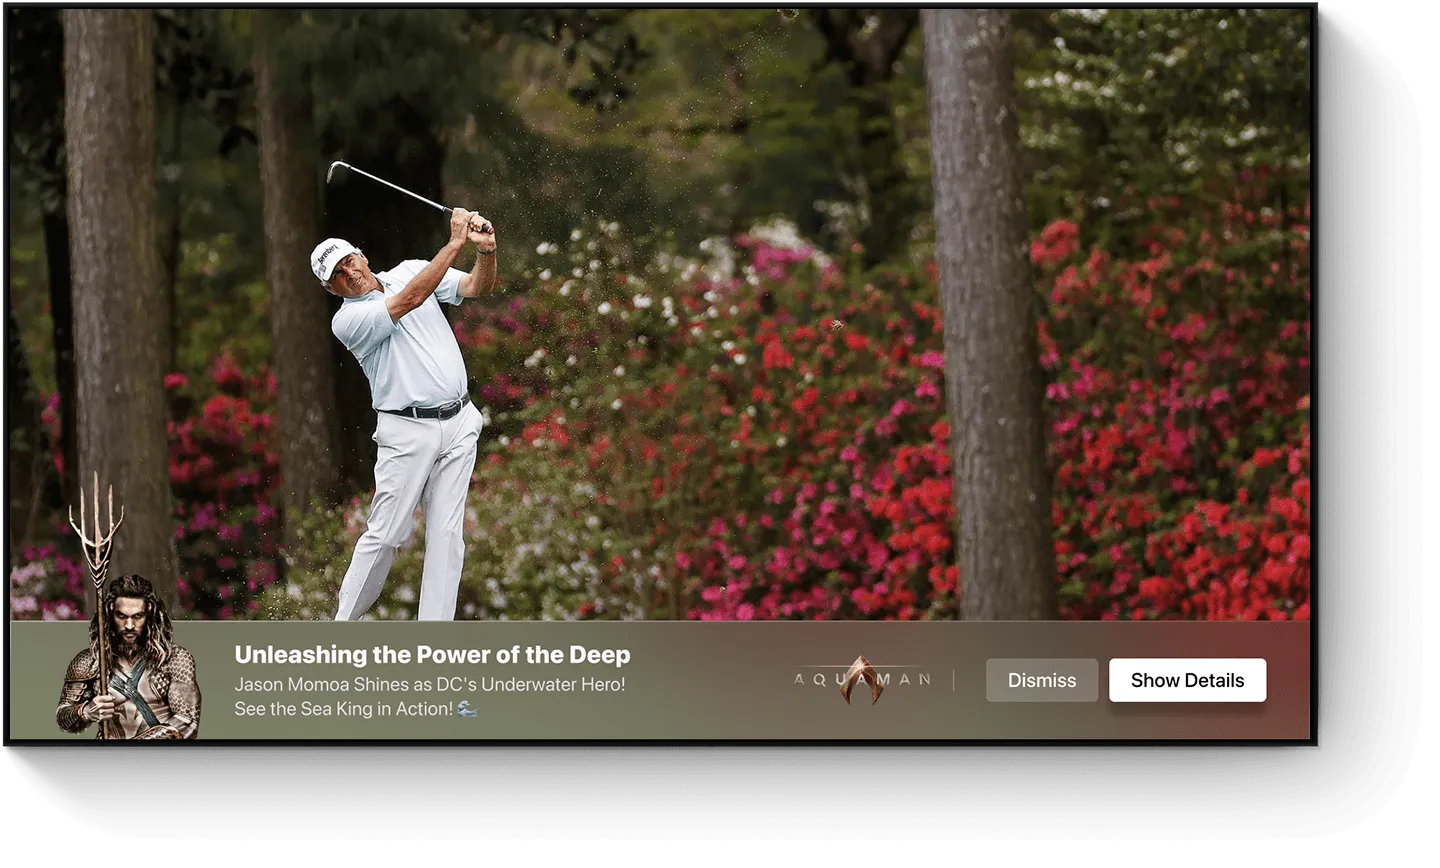Screen dimensions: 1440x868
Task: Click the golfer's white cap
Action: pyautogui.click(x=331, y=258)
